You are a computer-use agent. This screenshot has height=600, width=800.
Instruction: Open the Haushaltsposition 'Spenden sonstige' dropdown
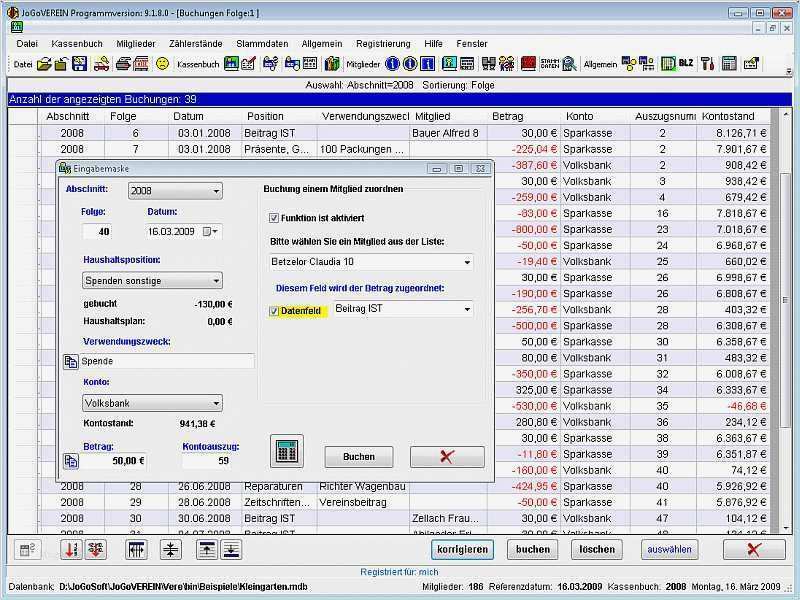pyautogui.click(x=216, y=281)
